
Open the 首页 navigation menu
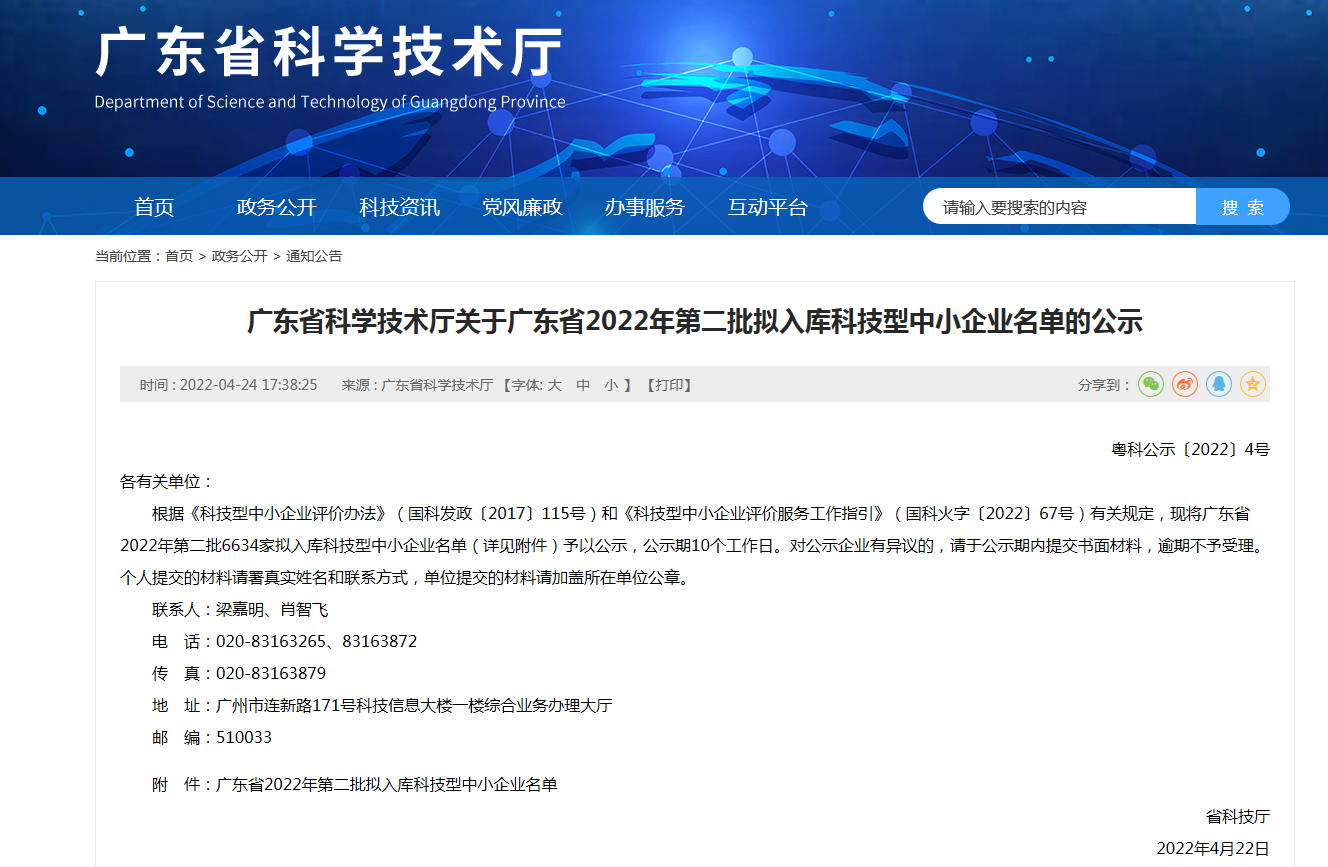coord(154,207)
